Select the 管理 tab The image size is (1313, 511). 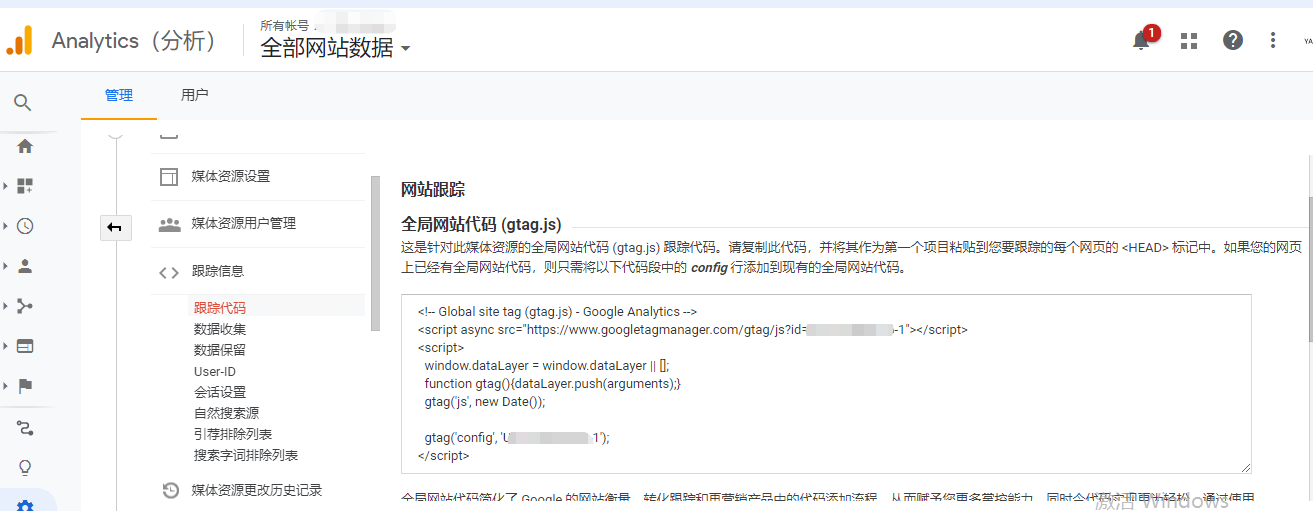tap(118, 95)
